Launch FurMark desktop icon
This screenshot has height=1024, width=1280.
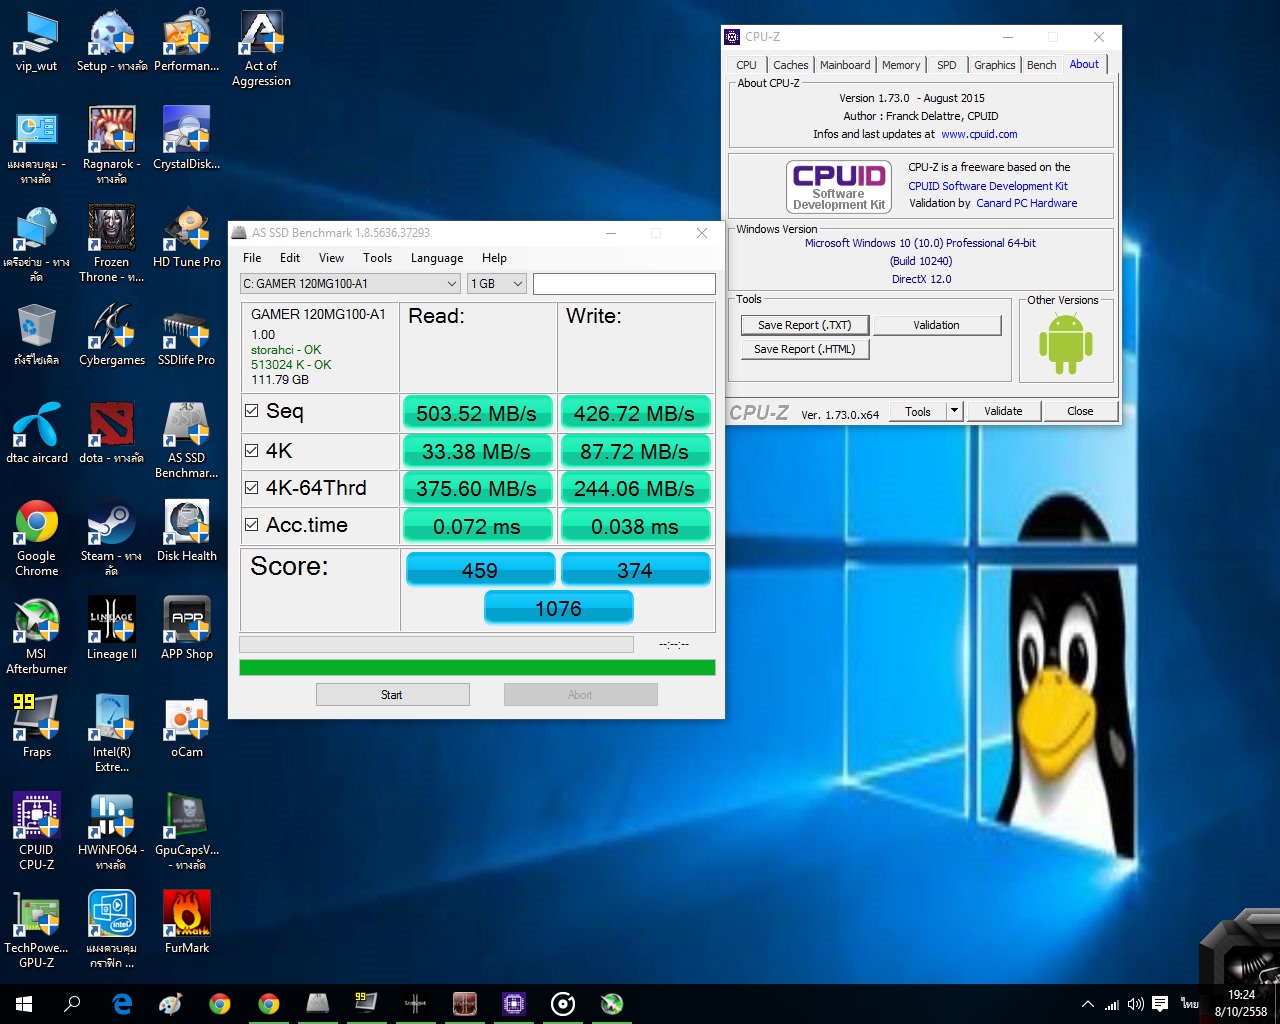(x=187, y=923)
